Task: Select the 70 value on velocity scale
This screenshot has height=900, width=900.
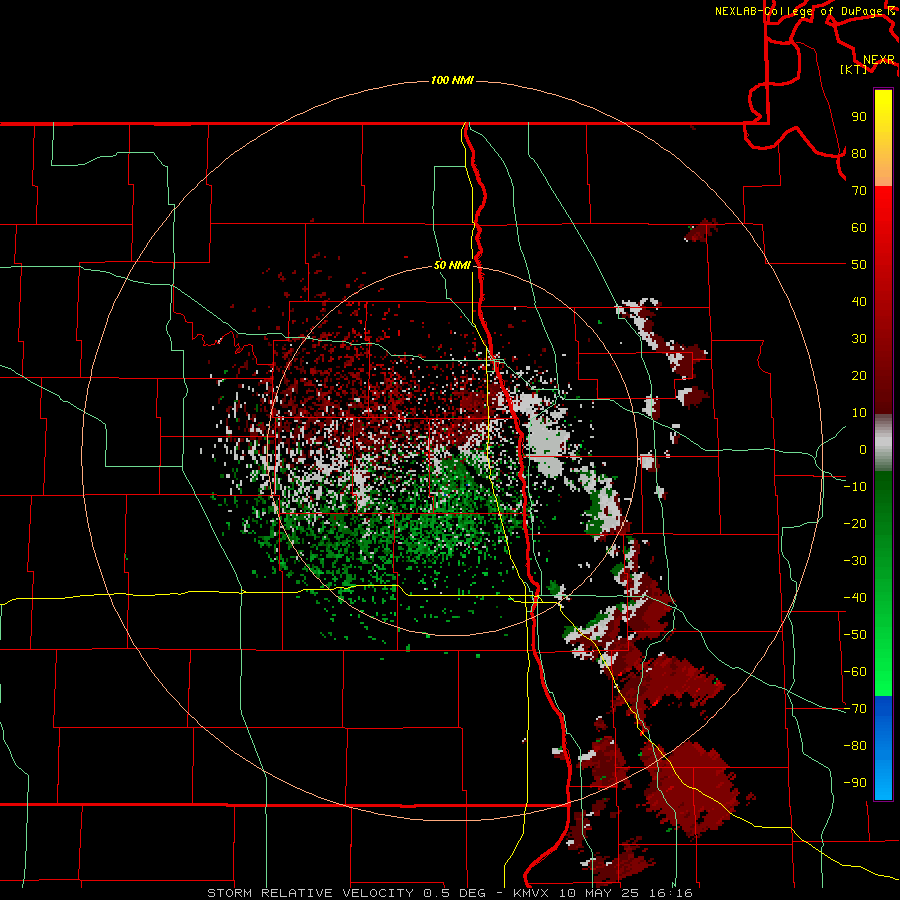Action: [859, 191]
